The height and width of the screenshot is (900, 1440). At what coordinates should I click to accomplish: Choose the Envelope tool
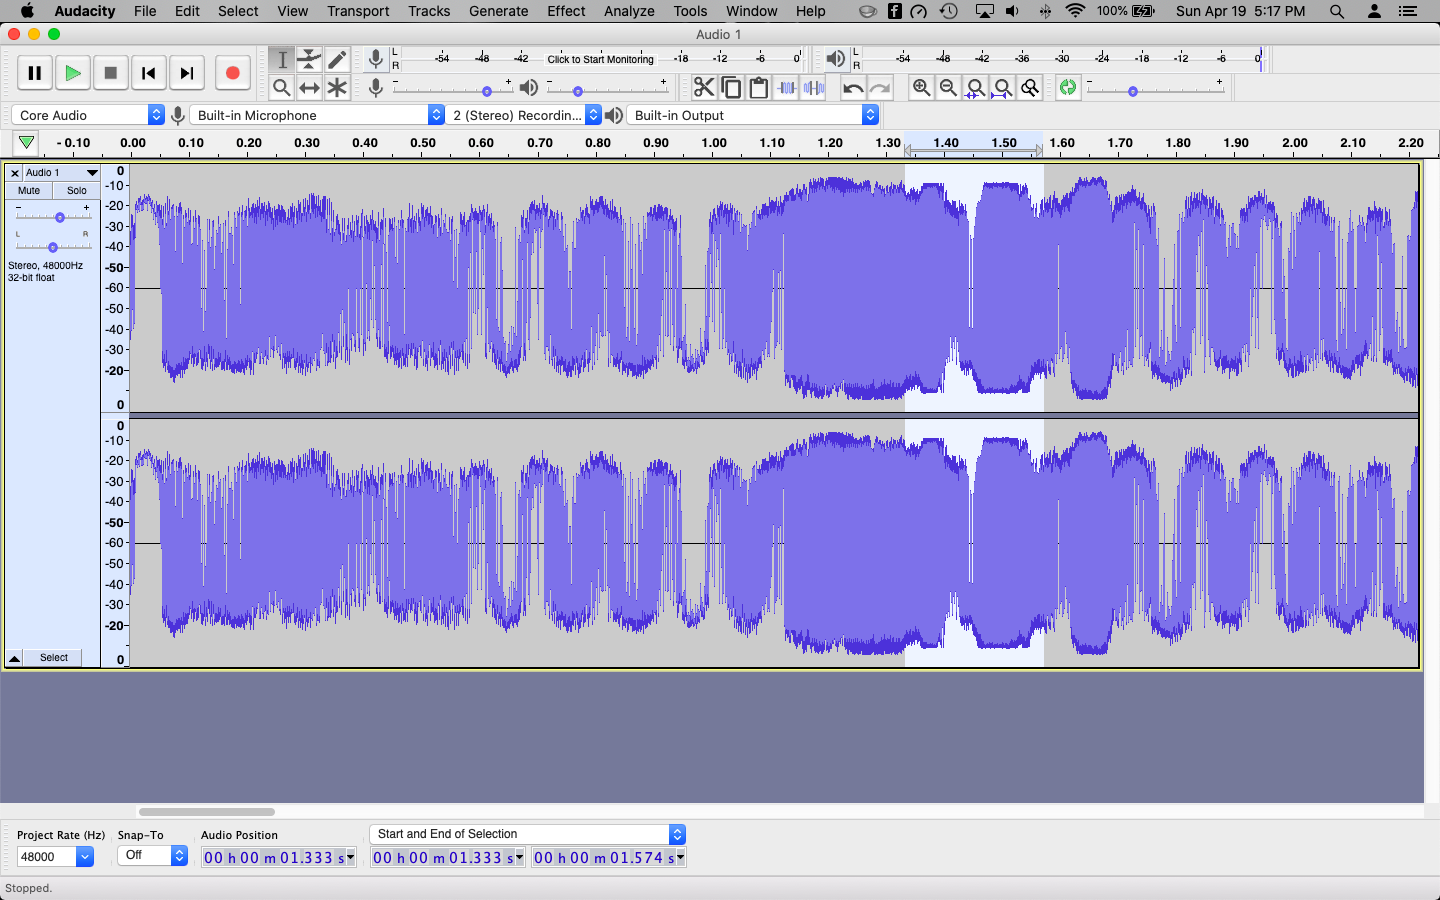pyautogui.click(x=310, y=60)
